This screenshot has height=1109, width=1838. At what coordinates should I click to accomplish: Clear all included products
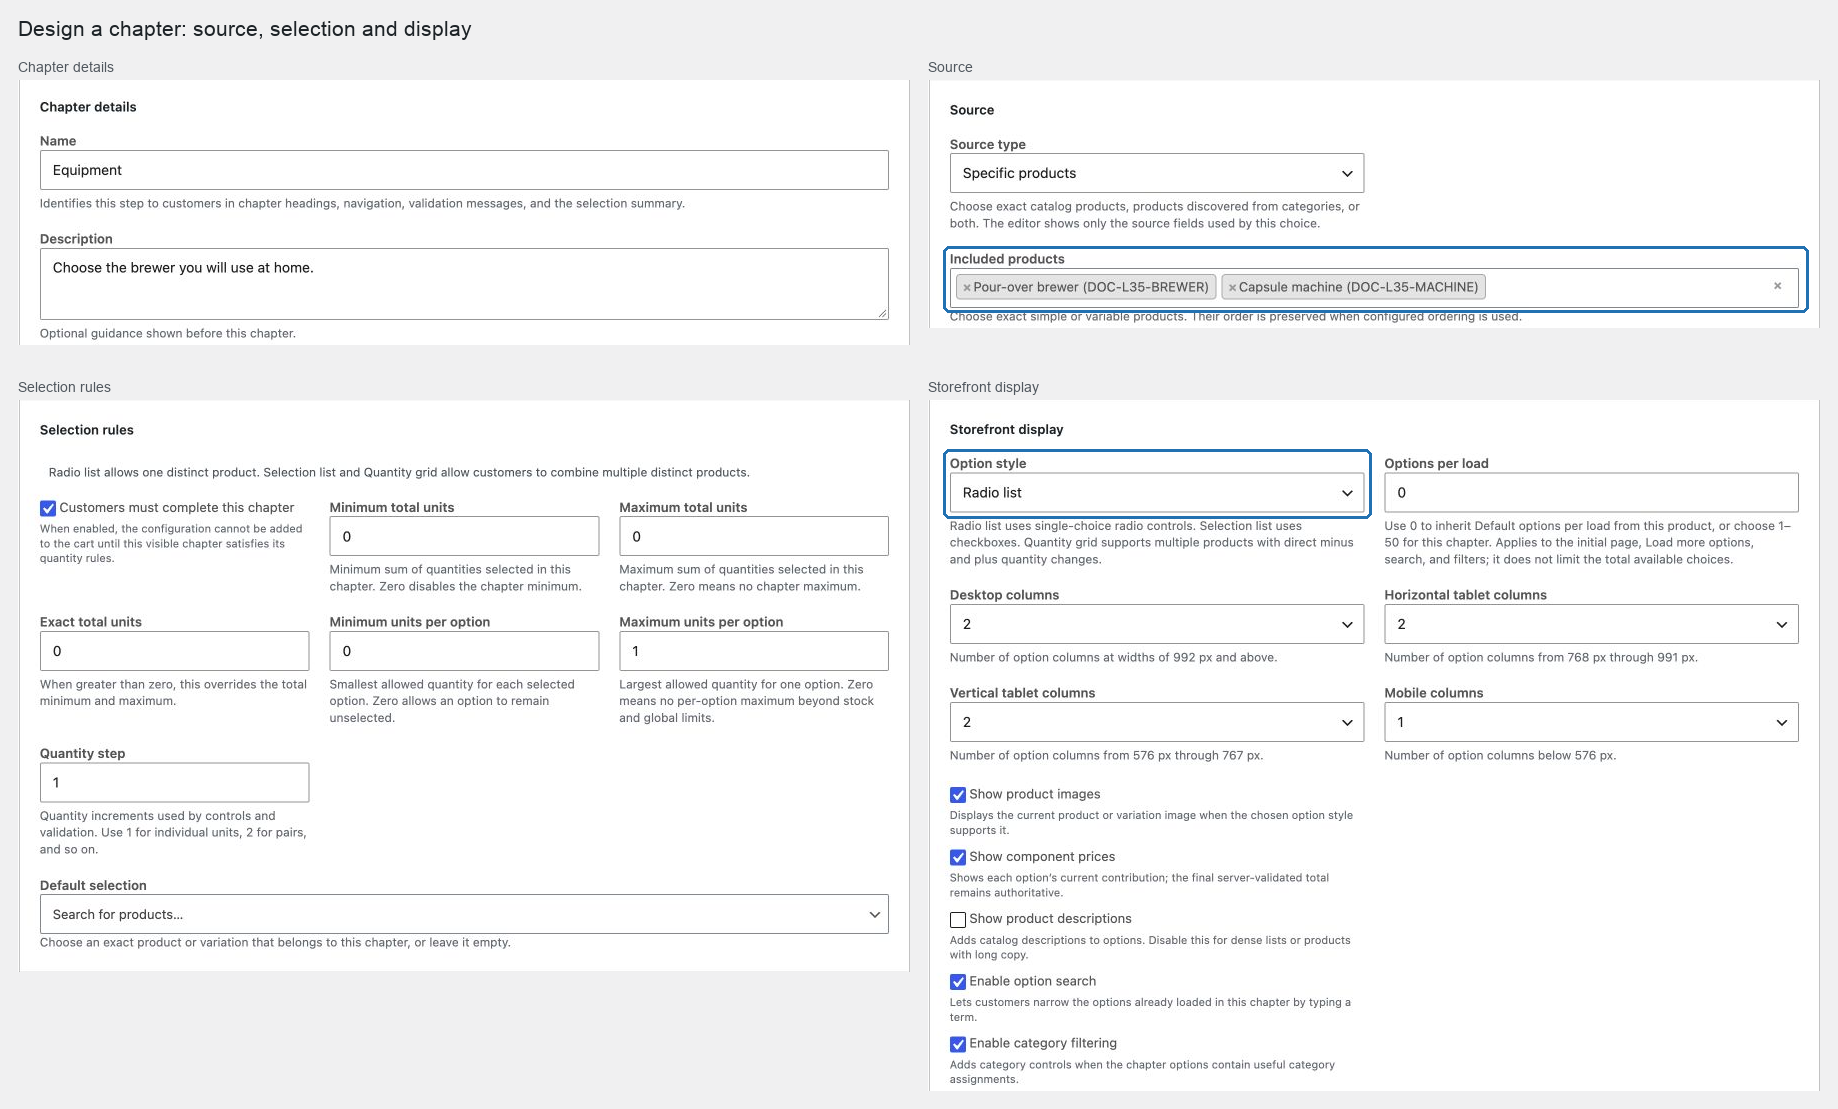coord(1777,286)
